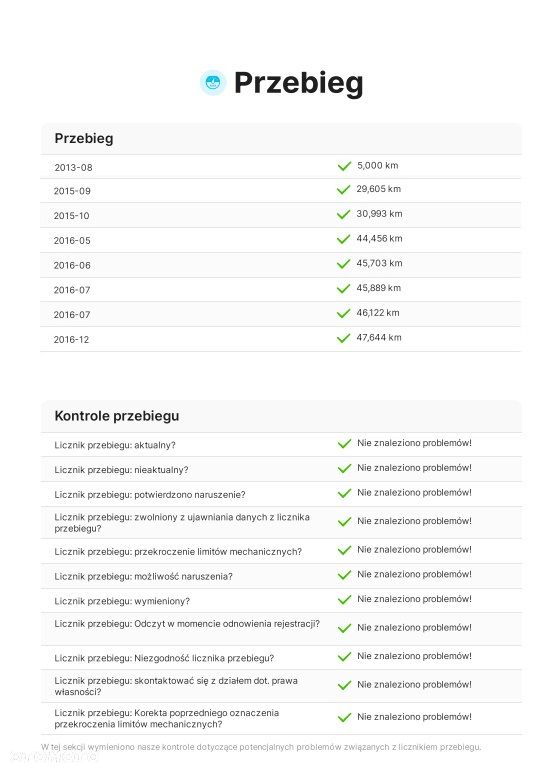
Task: Click checkmark for 'Licznik przebiegu: aktualny?' row
Action: click(x=344, y=444)
